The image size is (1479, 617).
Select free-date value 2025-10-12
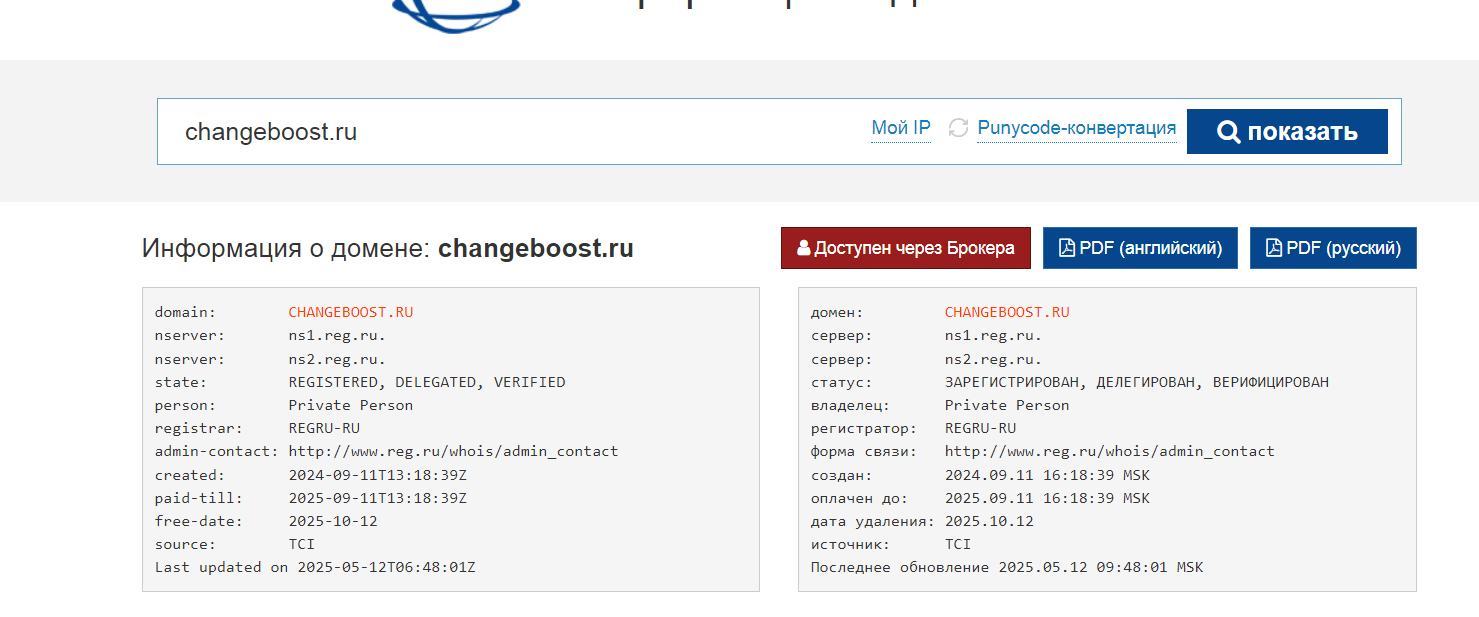[x=333, y=521]
